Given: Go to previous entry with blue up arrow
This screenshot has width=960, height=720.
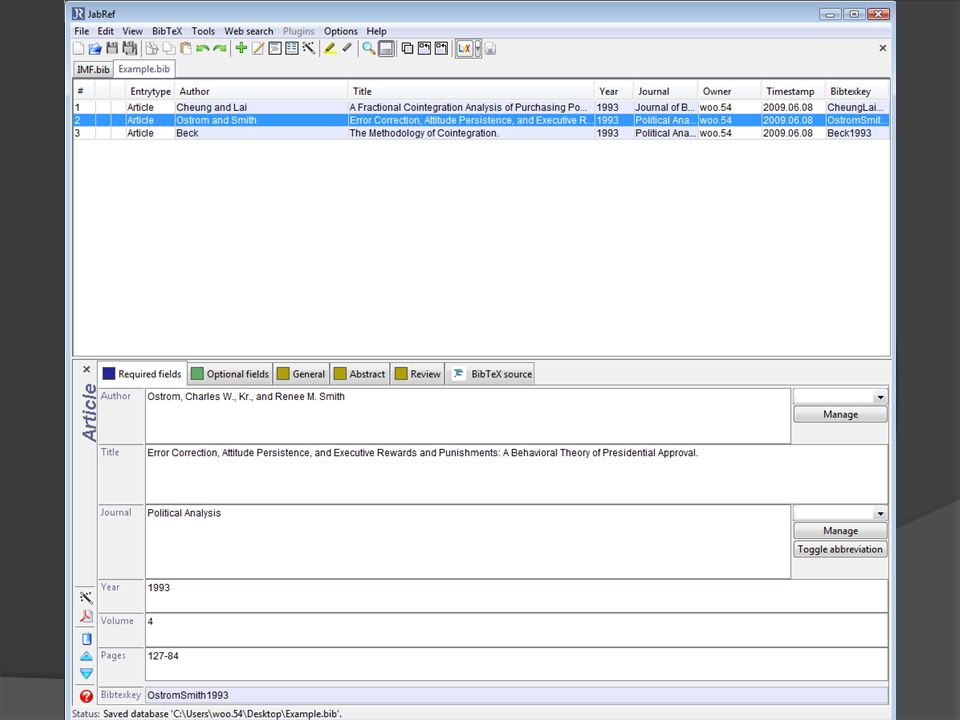Looking at the screenshot, I should pyautogui.click(x=86, y=656).
